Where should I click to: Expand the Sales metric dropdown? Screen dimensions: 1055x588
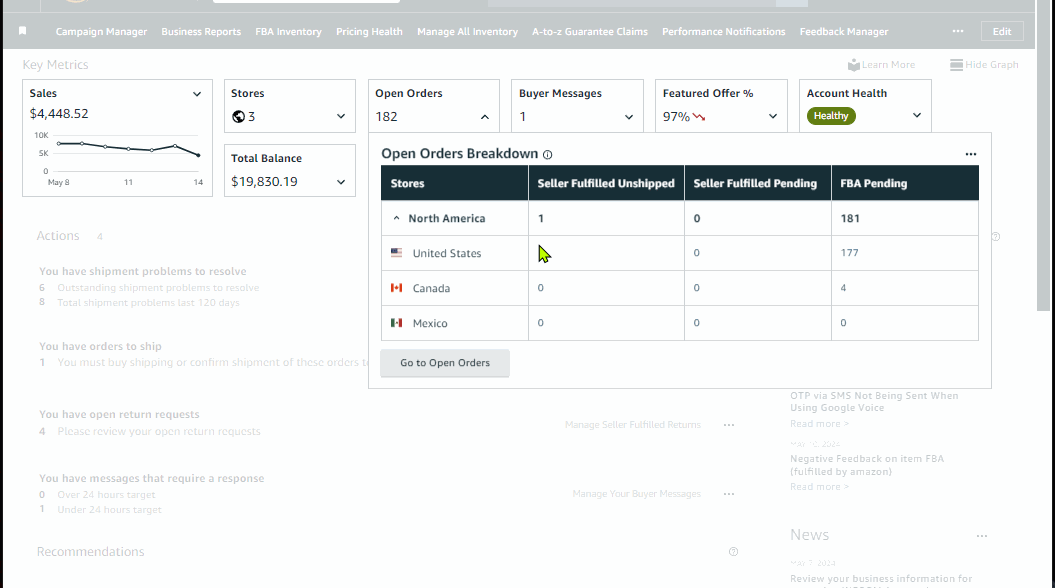point(196,94)
